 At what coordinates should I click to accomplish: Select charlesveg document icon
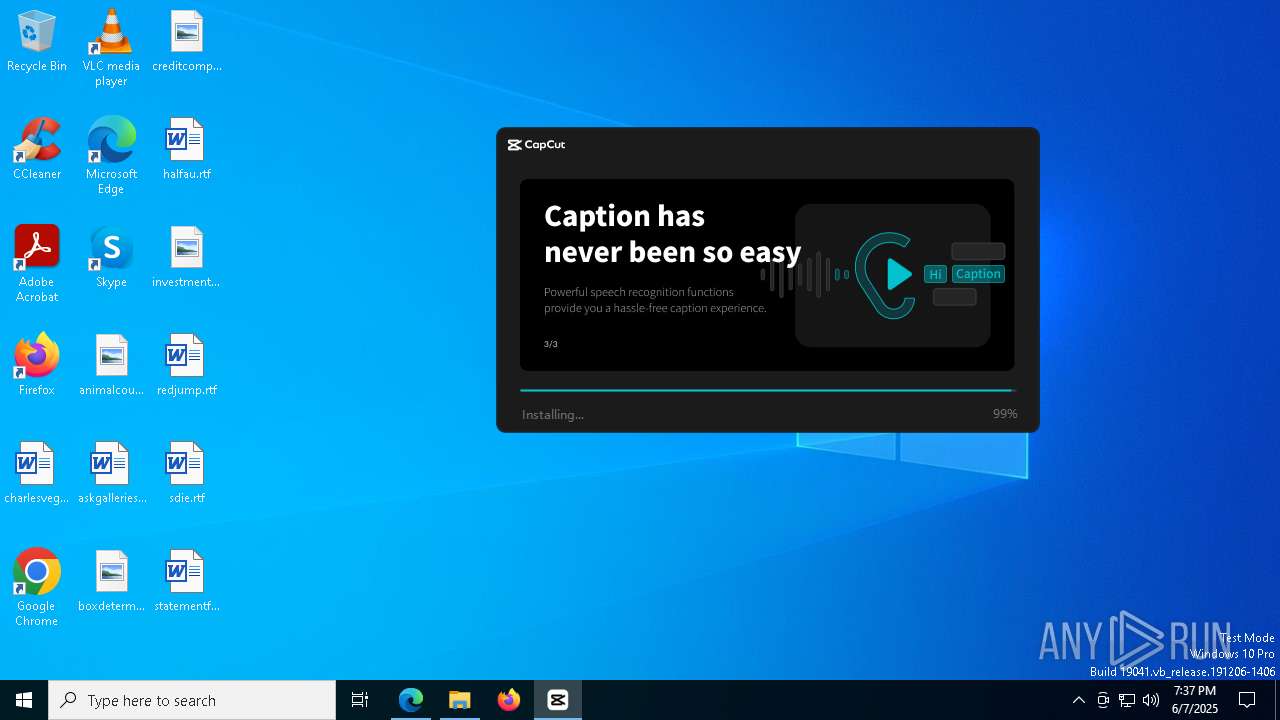(x=37, y=474)
